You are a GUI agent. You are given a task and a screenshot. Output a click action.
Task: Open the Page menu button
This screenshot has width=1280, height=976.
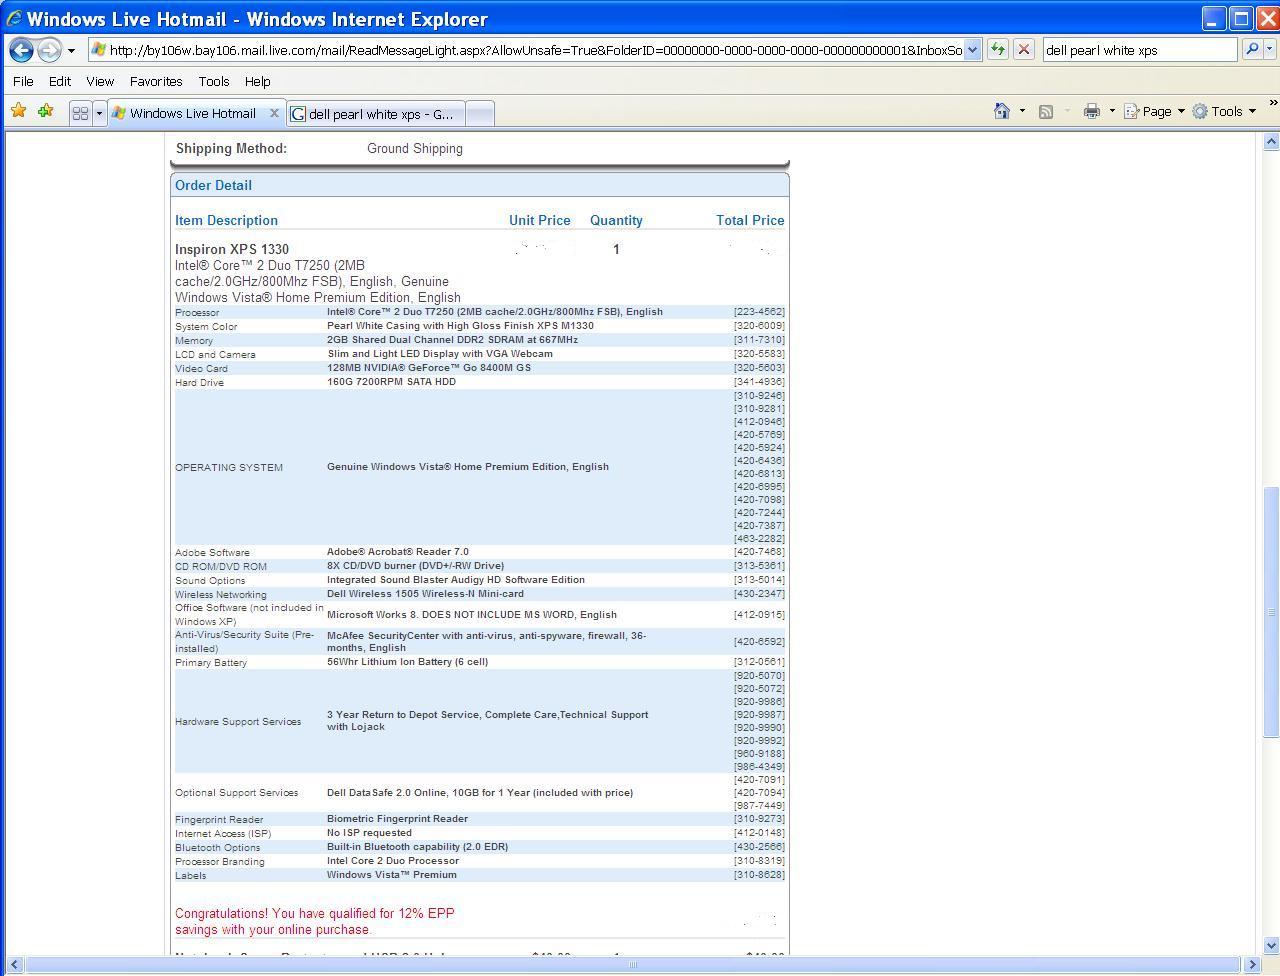(x=1154, y=111)
